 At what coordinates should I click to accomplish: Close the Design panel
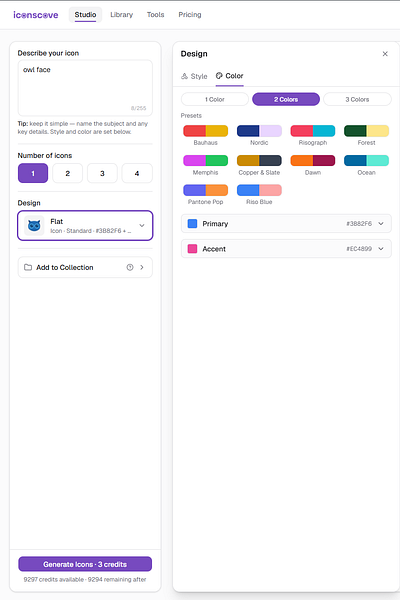385,54
